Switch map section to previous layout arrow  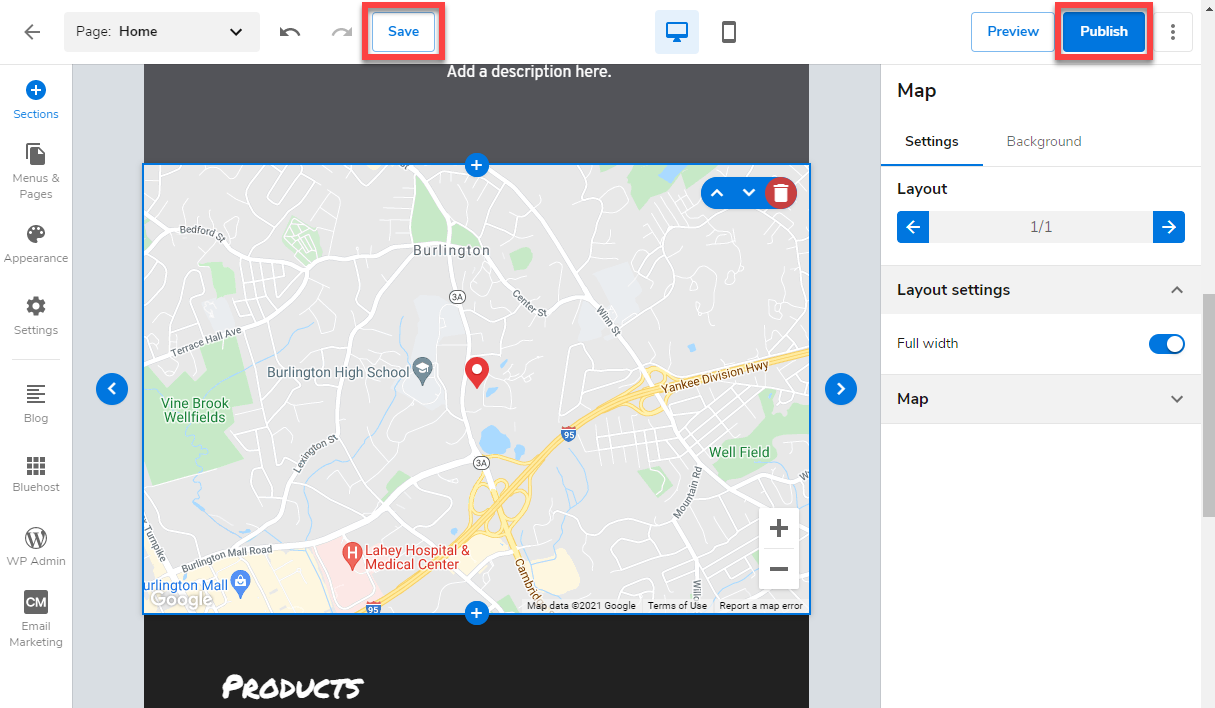(112, 389)
